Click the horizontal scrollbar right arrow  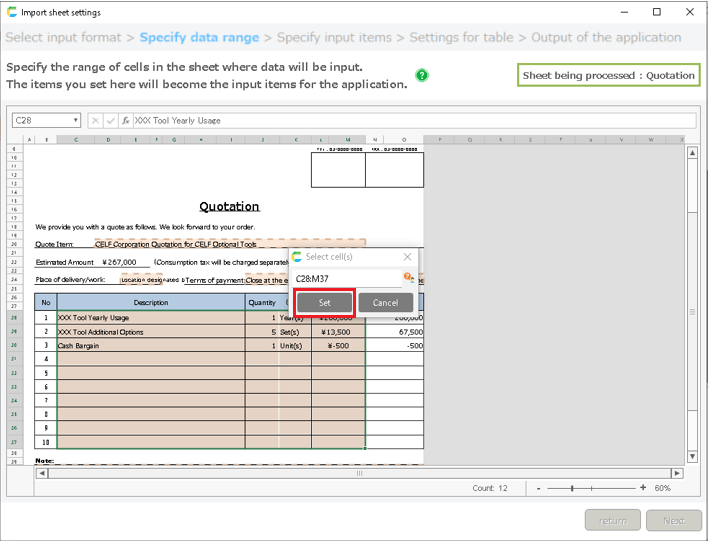pos(677,473)
